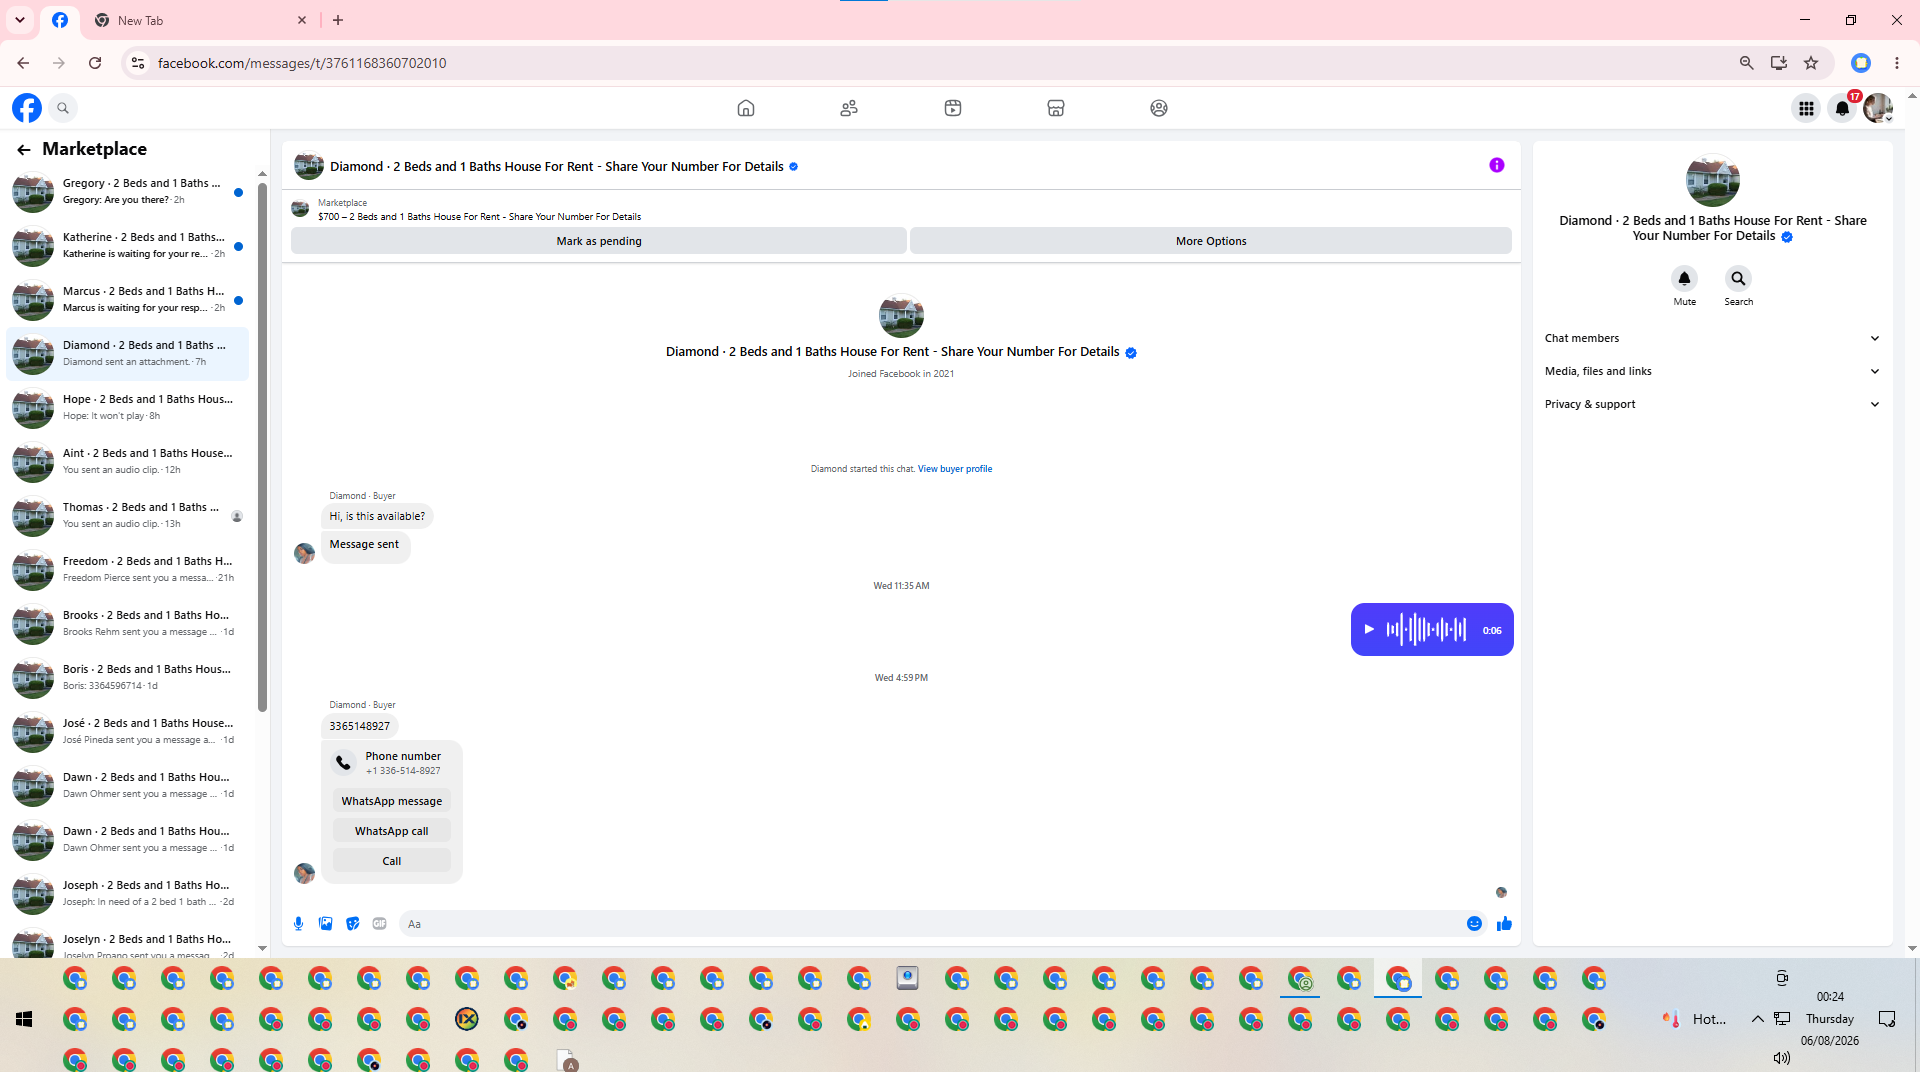Open the Reels video icon

(x=953, y=108)
